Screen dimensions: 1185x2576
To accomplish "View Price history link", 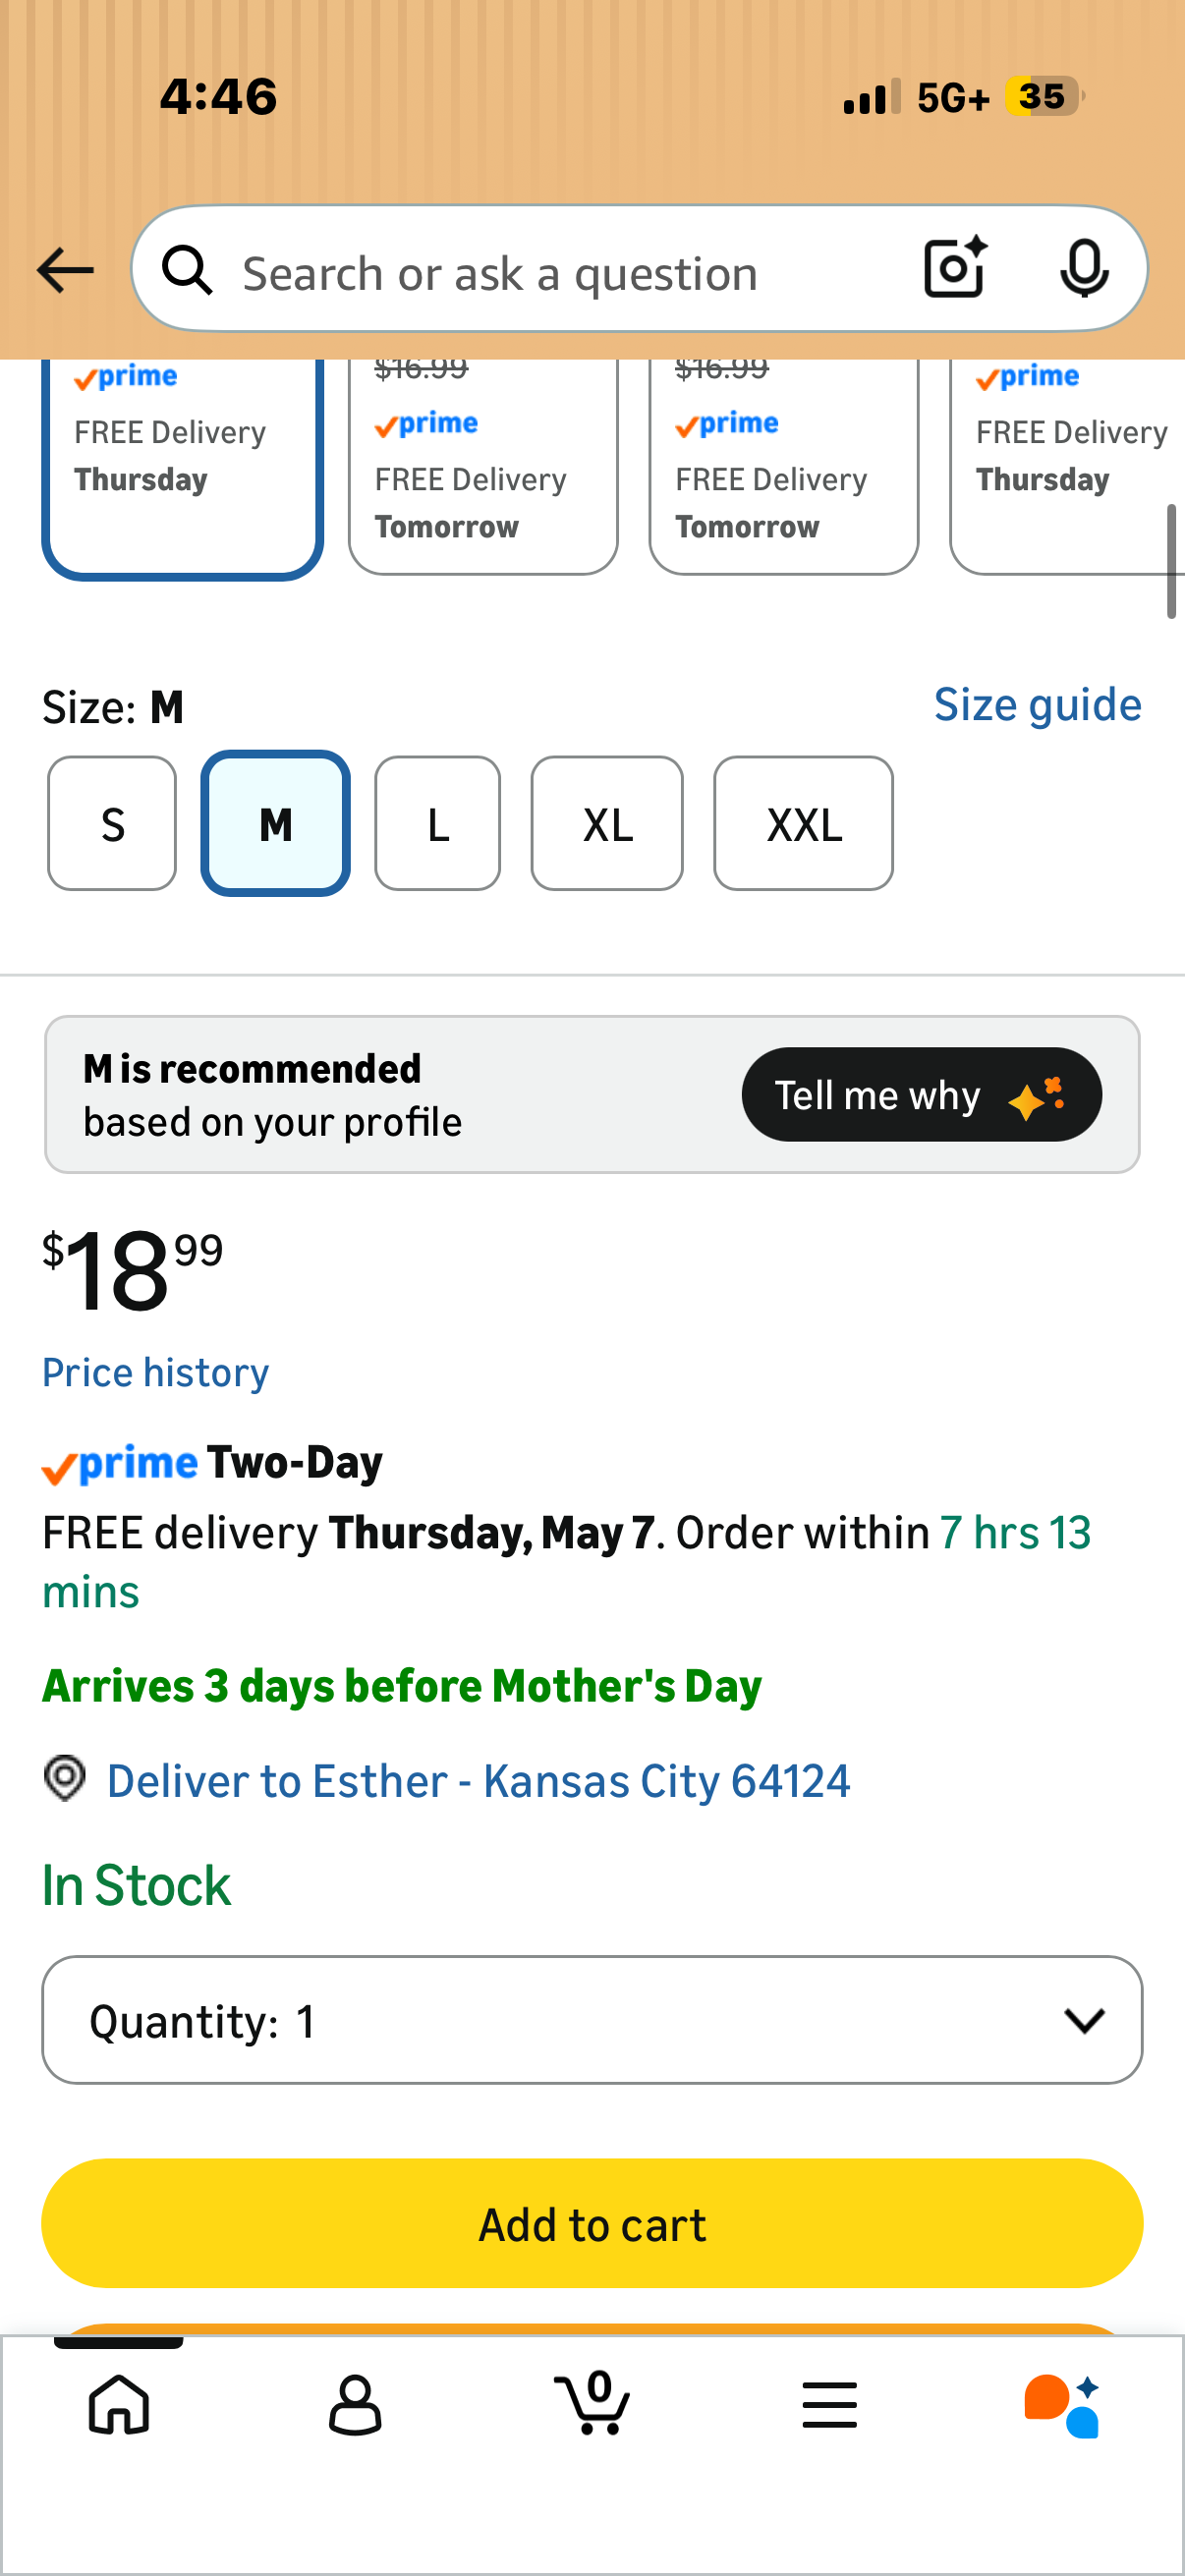I will pos(156,1373).
